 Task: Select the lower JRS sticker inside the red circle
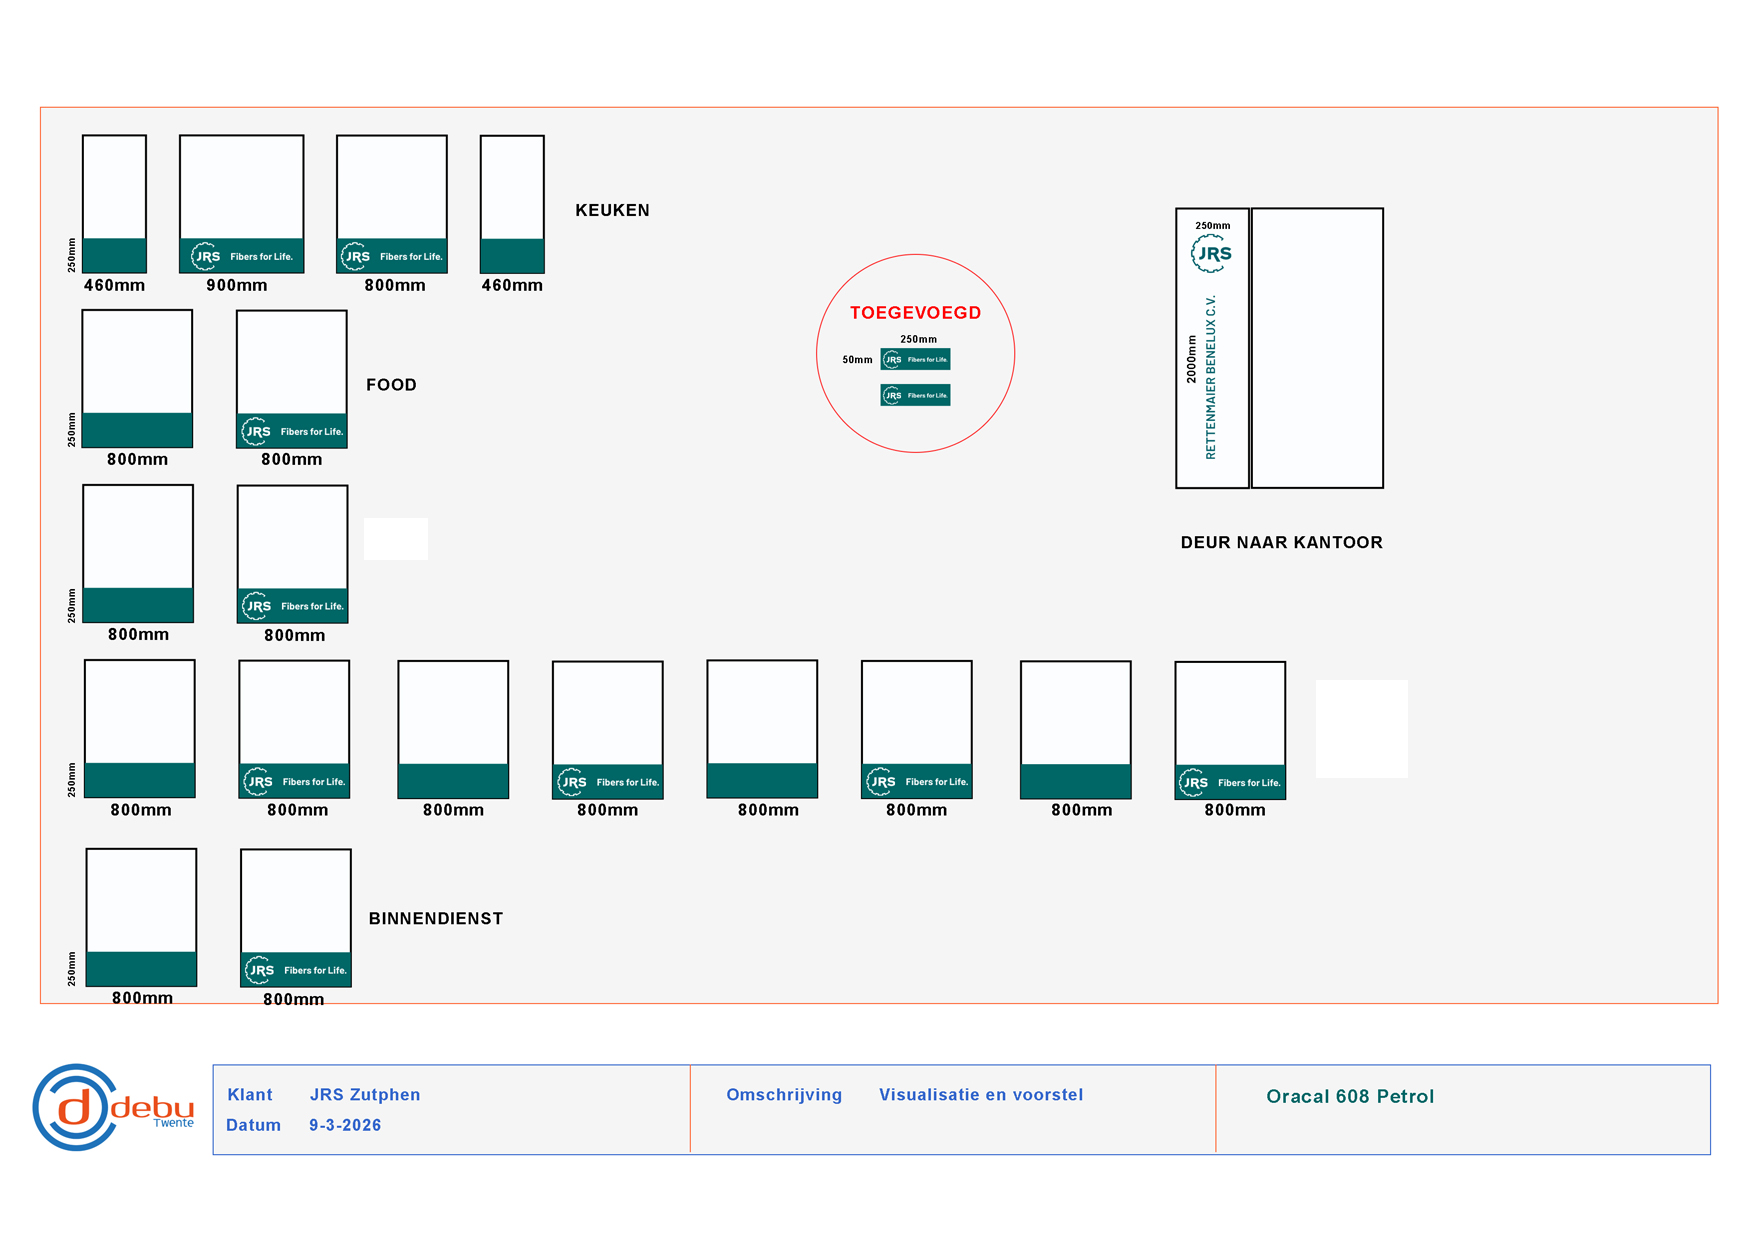click(x=915, y=395)
